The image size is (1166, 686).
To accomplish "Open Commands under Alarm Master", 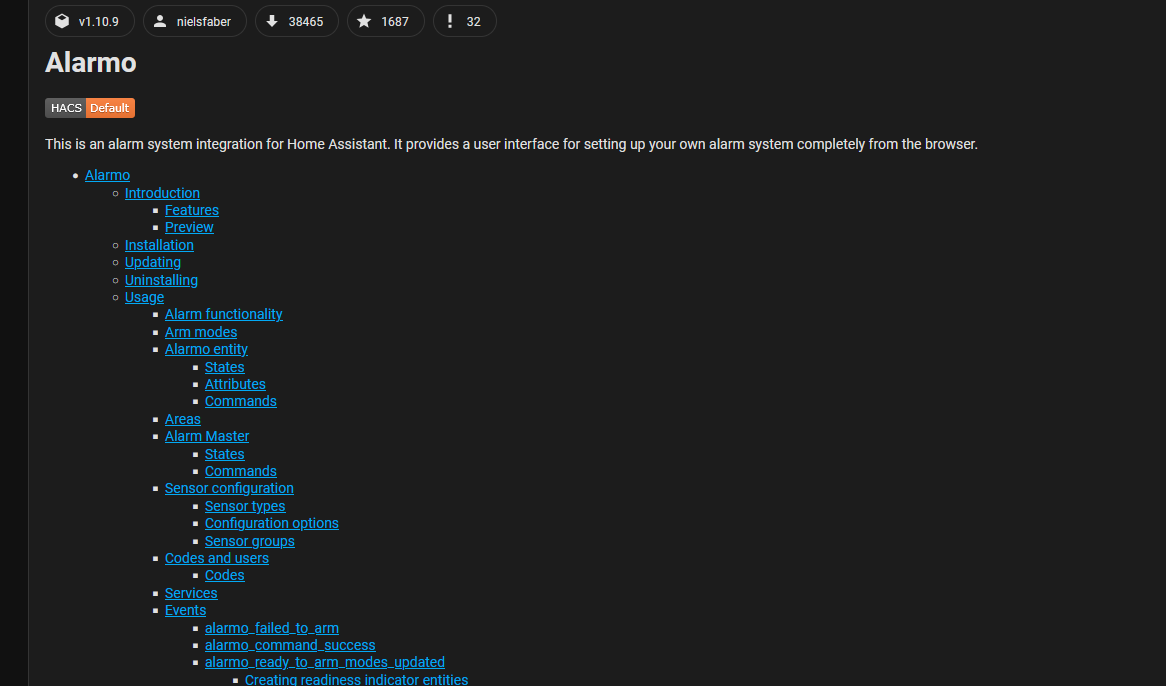I will pyautogui.click(x=241, y=471).
